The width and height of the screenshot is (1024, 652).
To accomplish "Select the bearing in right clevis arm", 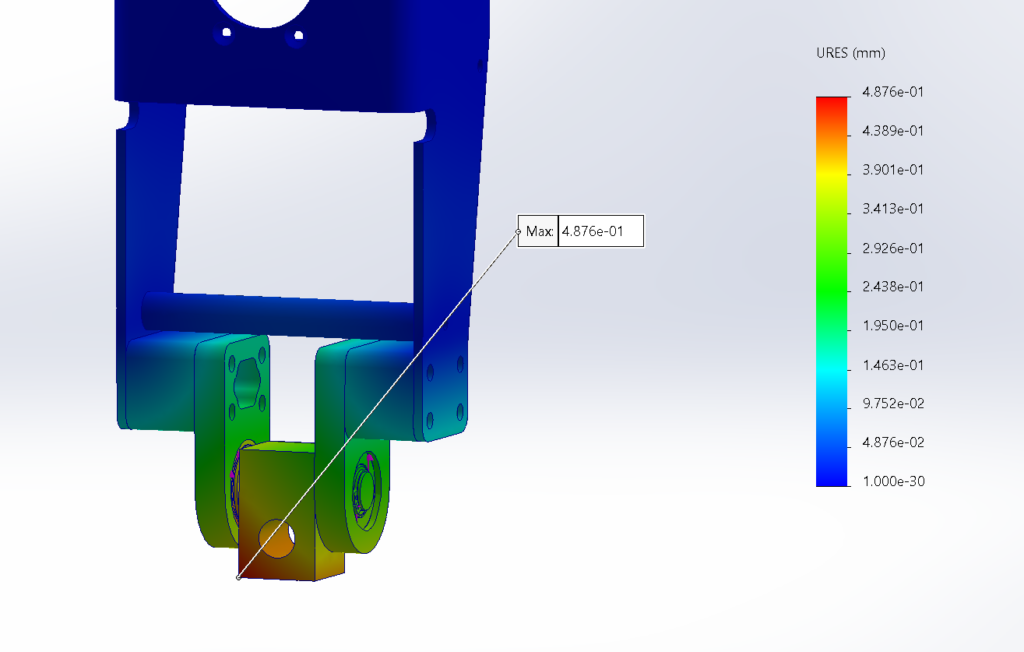I will point(366,485).
